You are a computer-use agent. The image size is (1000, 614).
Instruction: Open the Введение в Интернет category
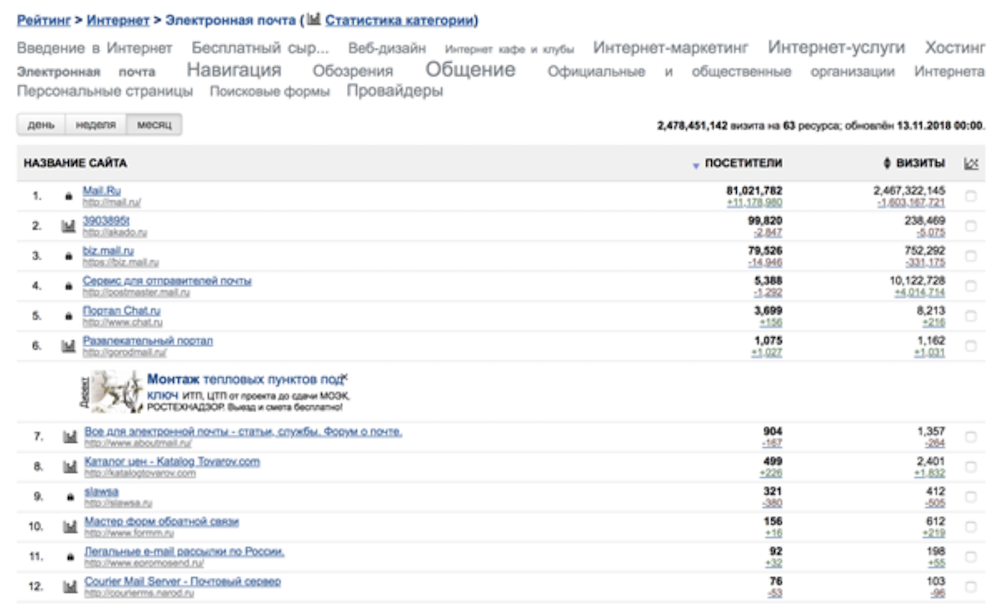pyautogui.click(x=94, y=48)
